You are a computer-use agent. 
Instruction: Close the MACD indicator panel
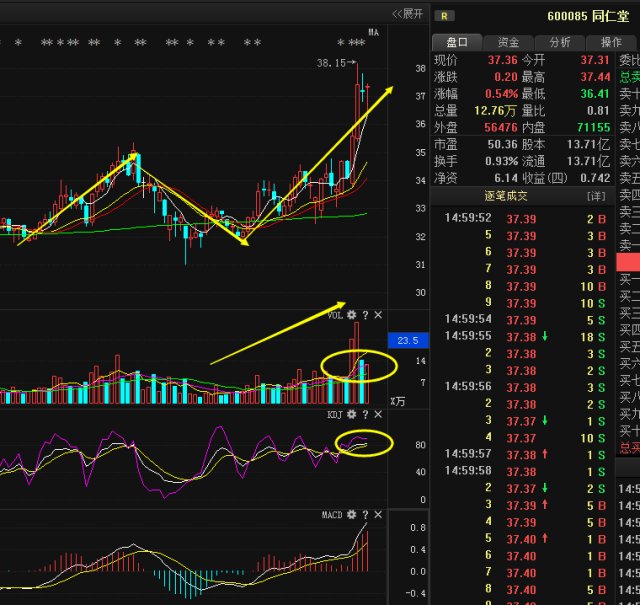378,514
